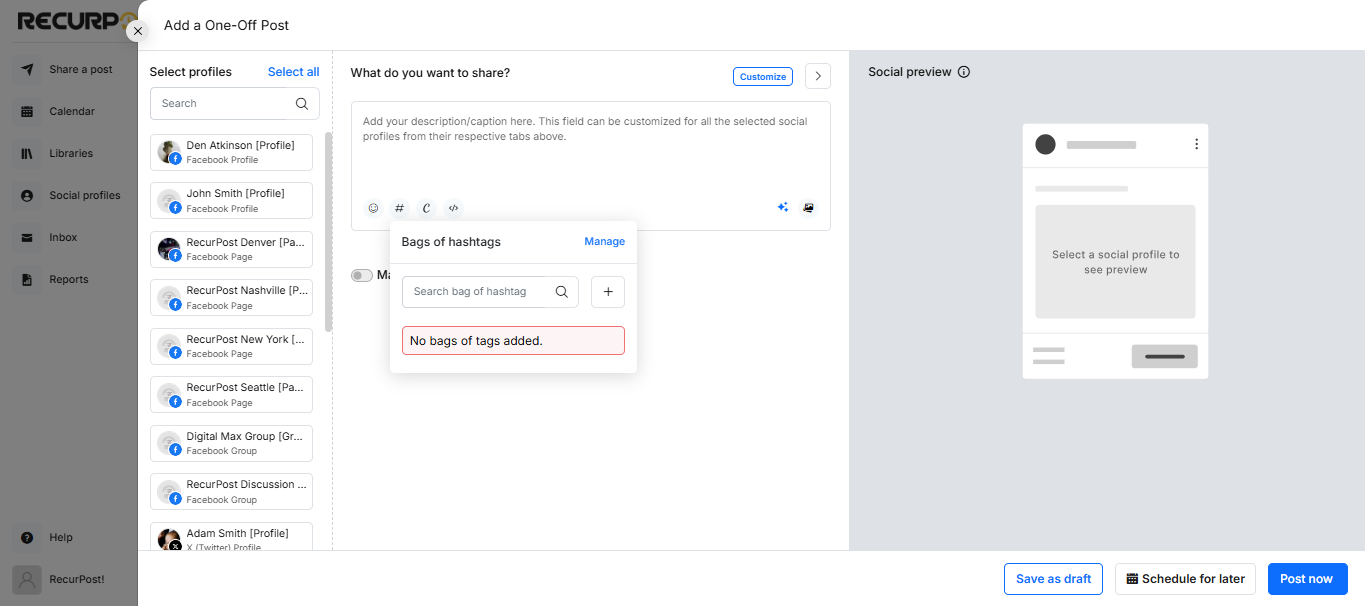1365x606 pixels.
Task: Click the Share a post paper-plane icon
Action: tap(27, 70)
